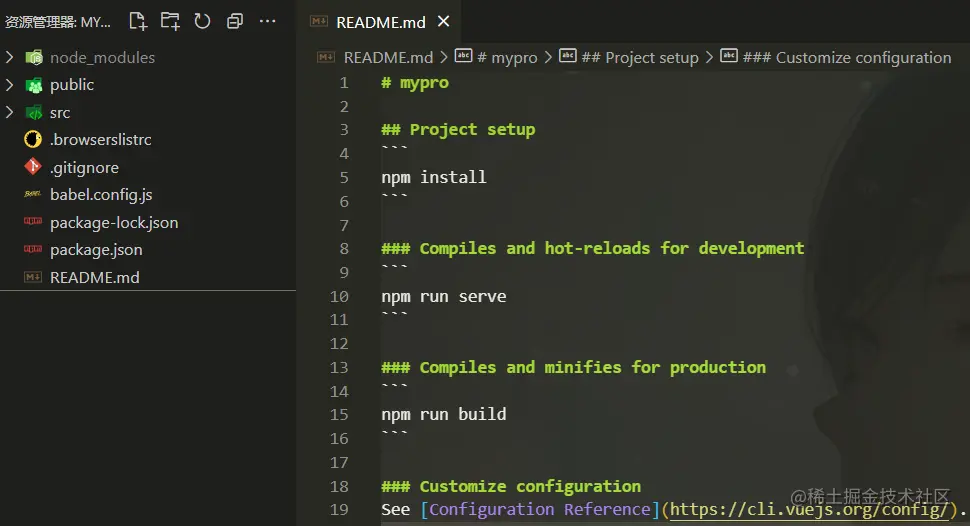Click README.md in the breadcrumb
970x526 pixels.
click(388, 58)
